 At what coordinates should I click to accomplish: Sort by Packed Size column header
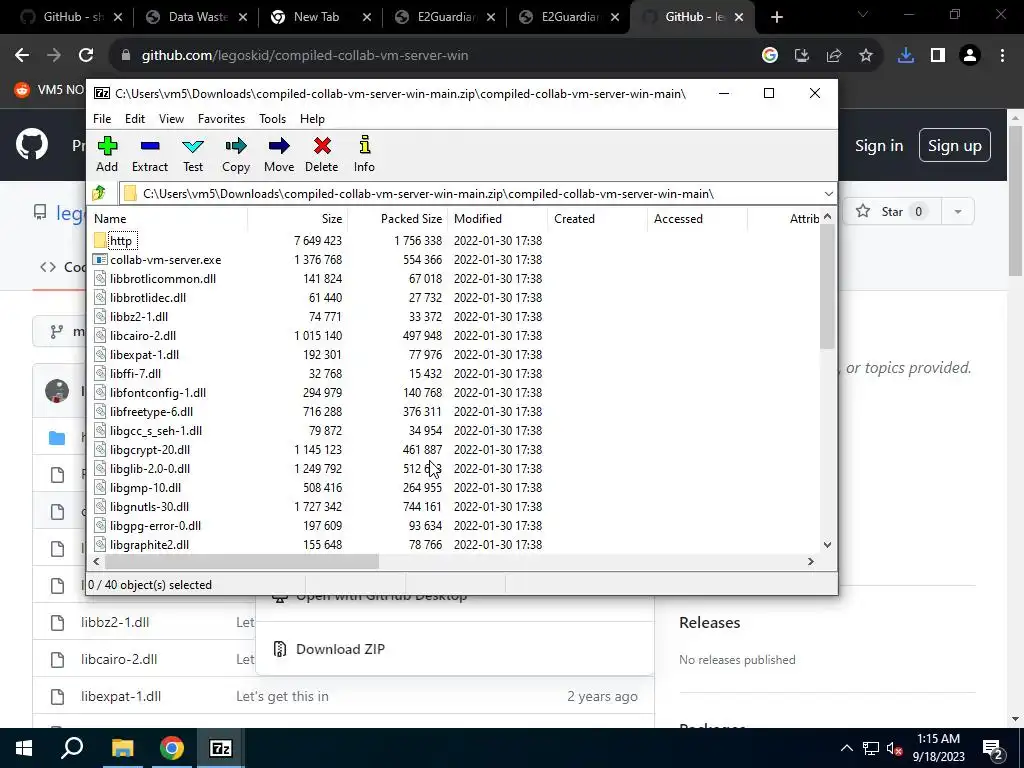click(x=397, y=219)
